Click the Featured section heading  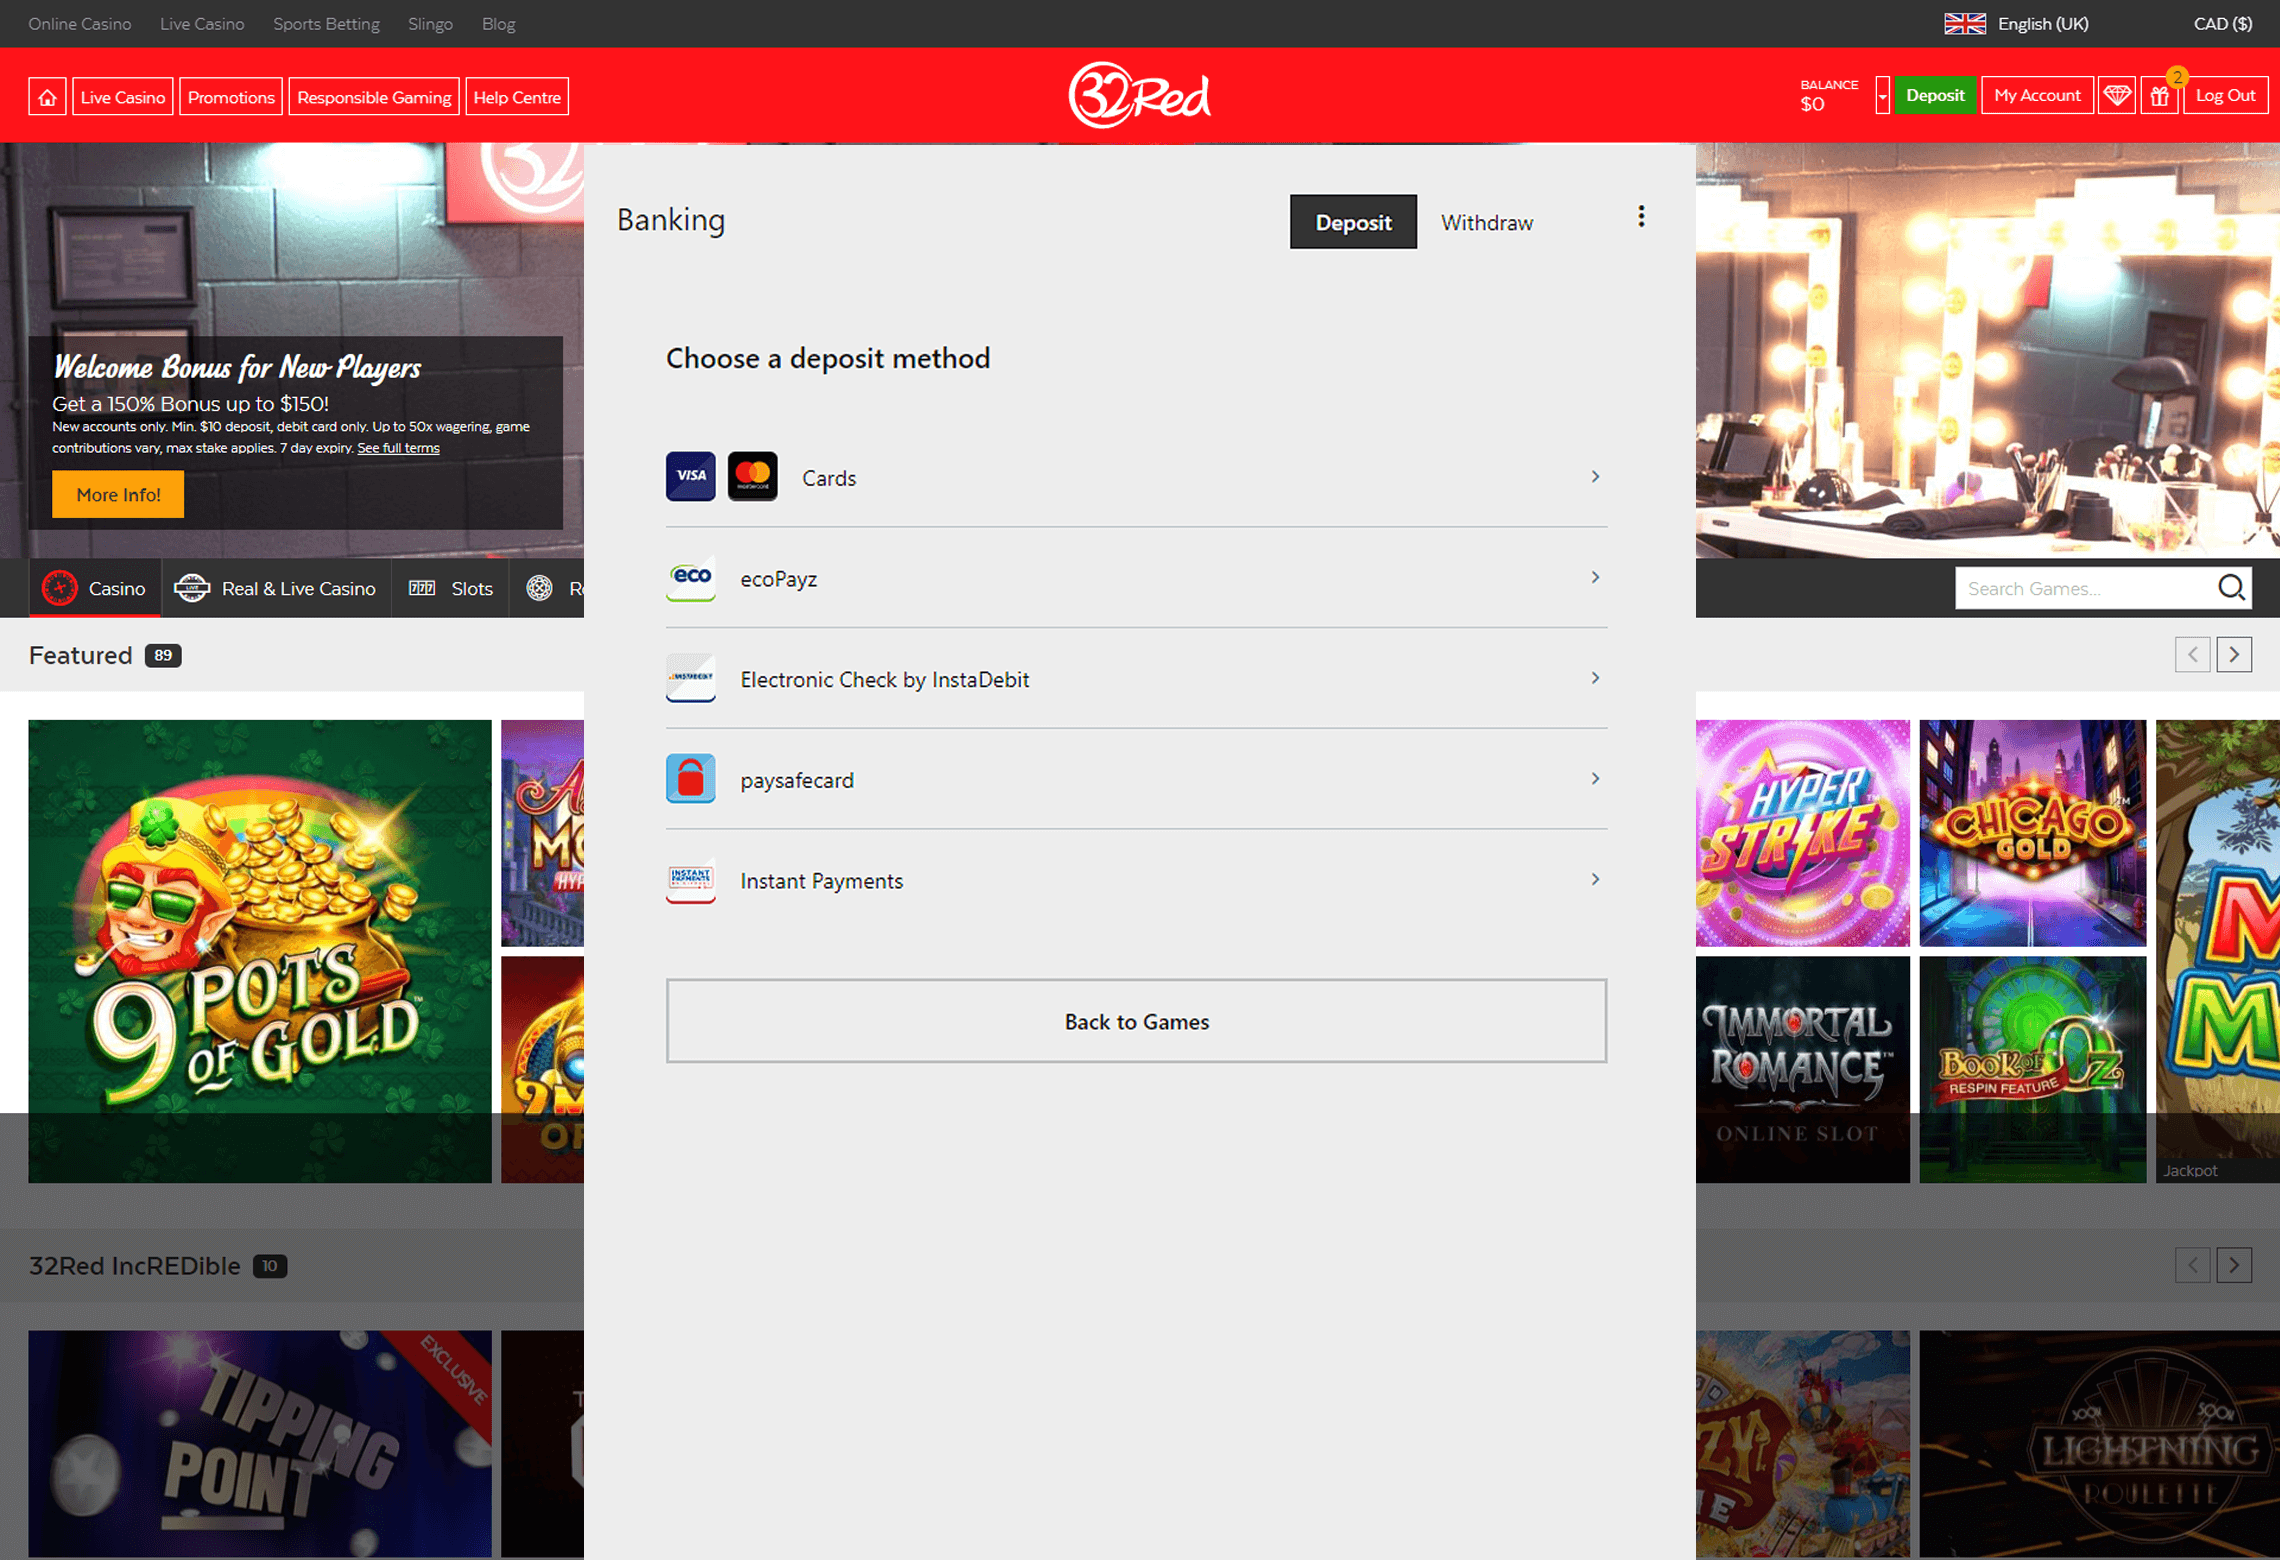coord(80,655)
